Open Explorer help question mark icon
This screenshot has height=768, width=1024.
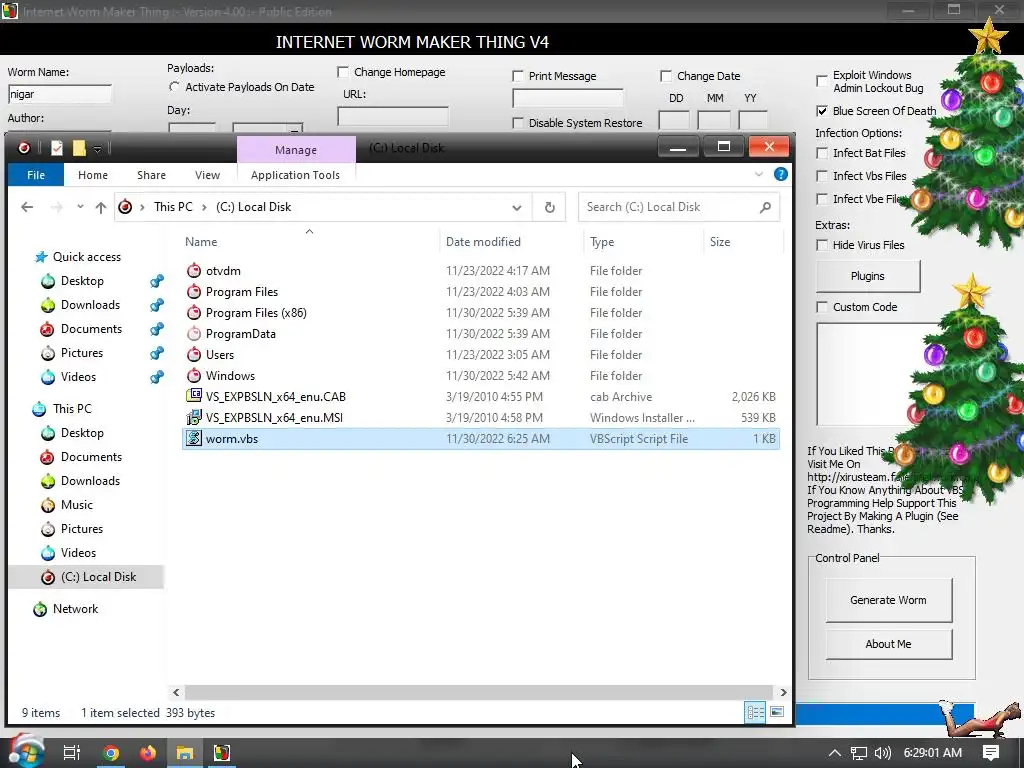tap(780, 174)
